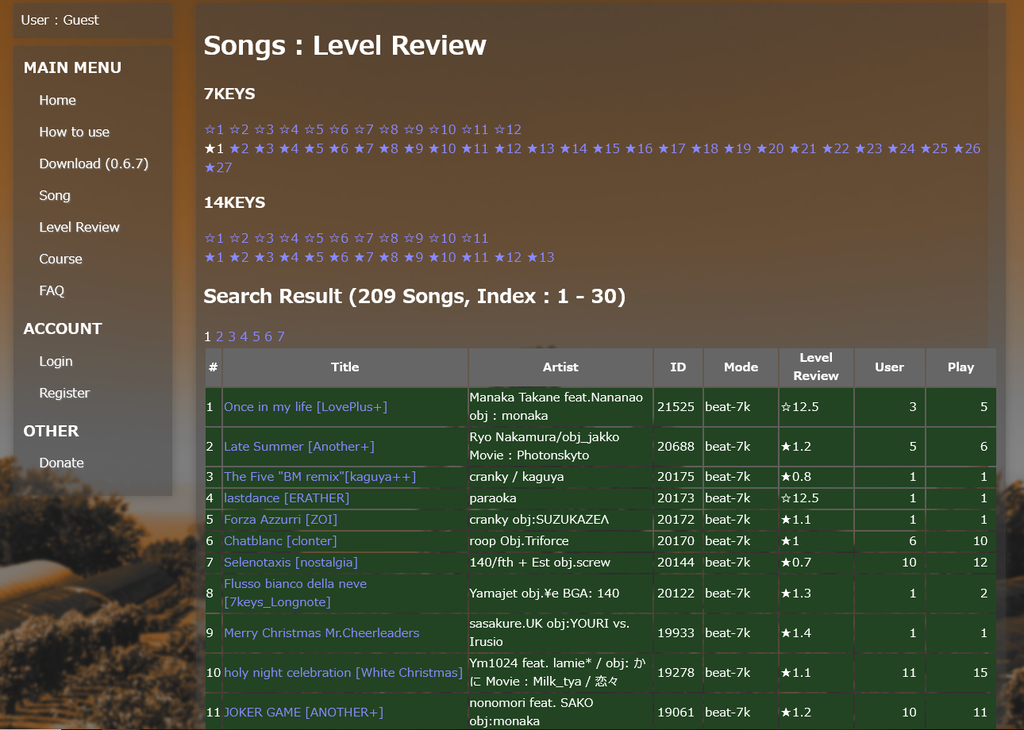
Task: Go to results page 6
Action: [268, 336]
